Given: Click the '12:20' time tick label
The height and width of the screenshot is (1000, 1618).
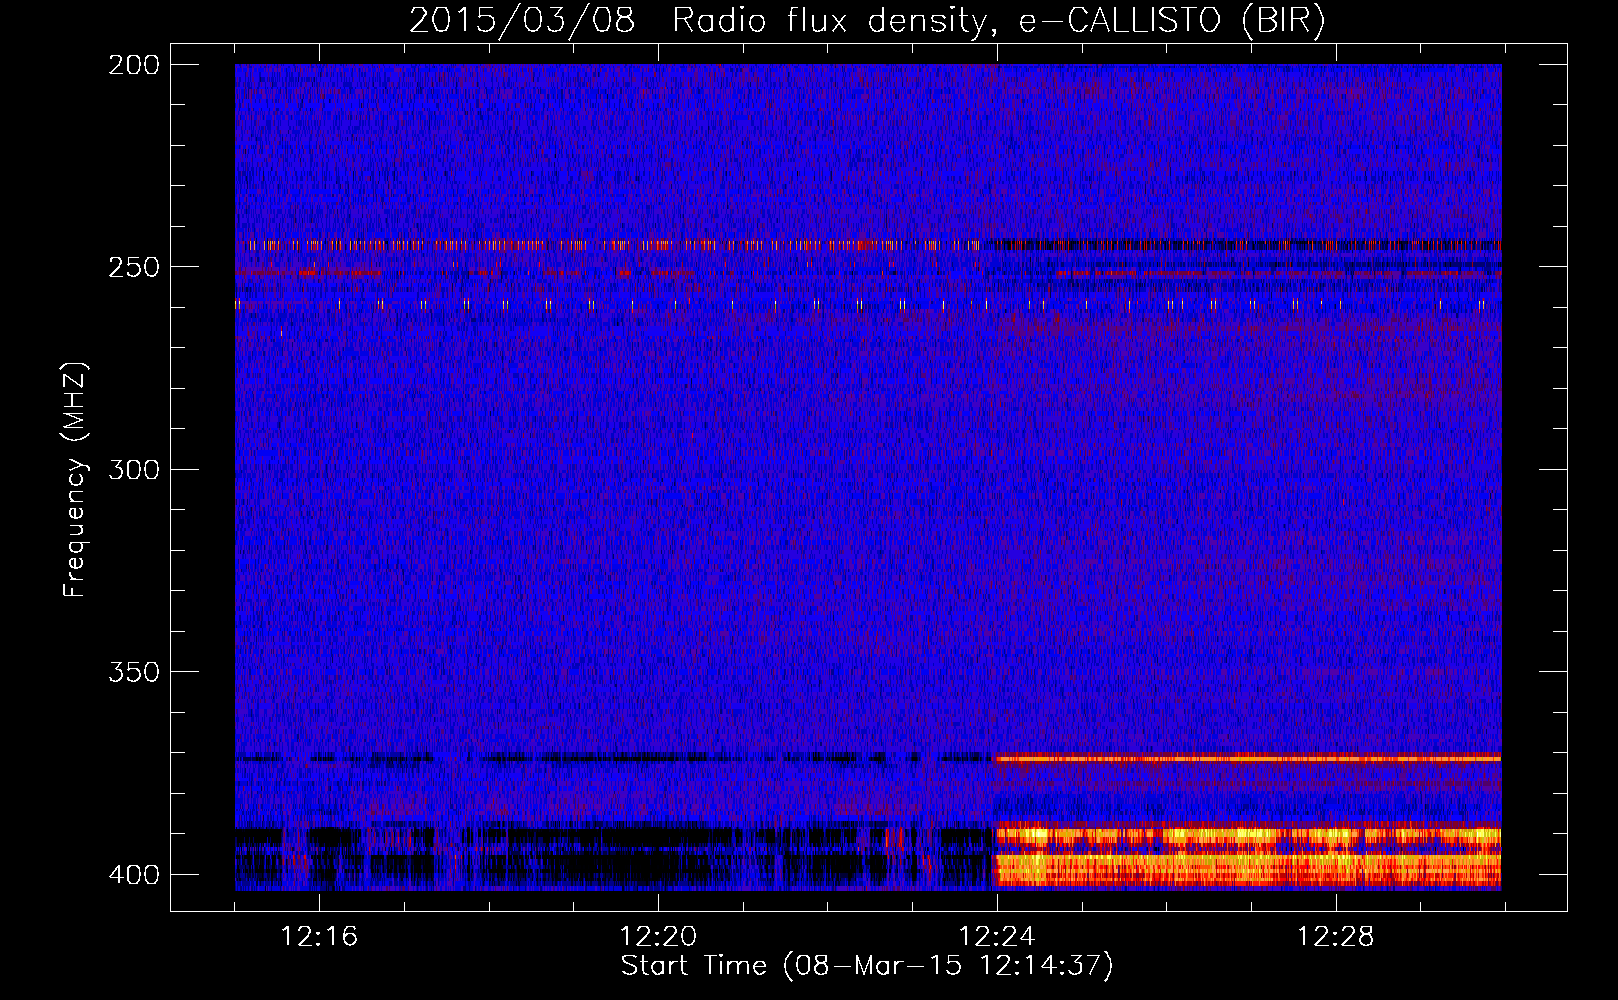Looking at the screenshot, I should [658, 937].
